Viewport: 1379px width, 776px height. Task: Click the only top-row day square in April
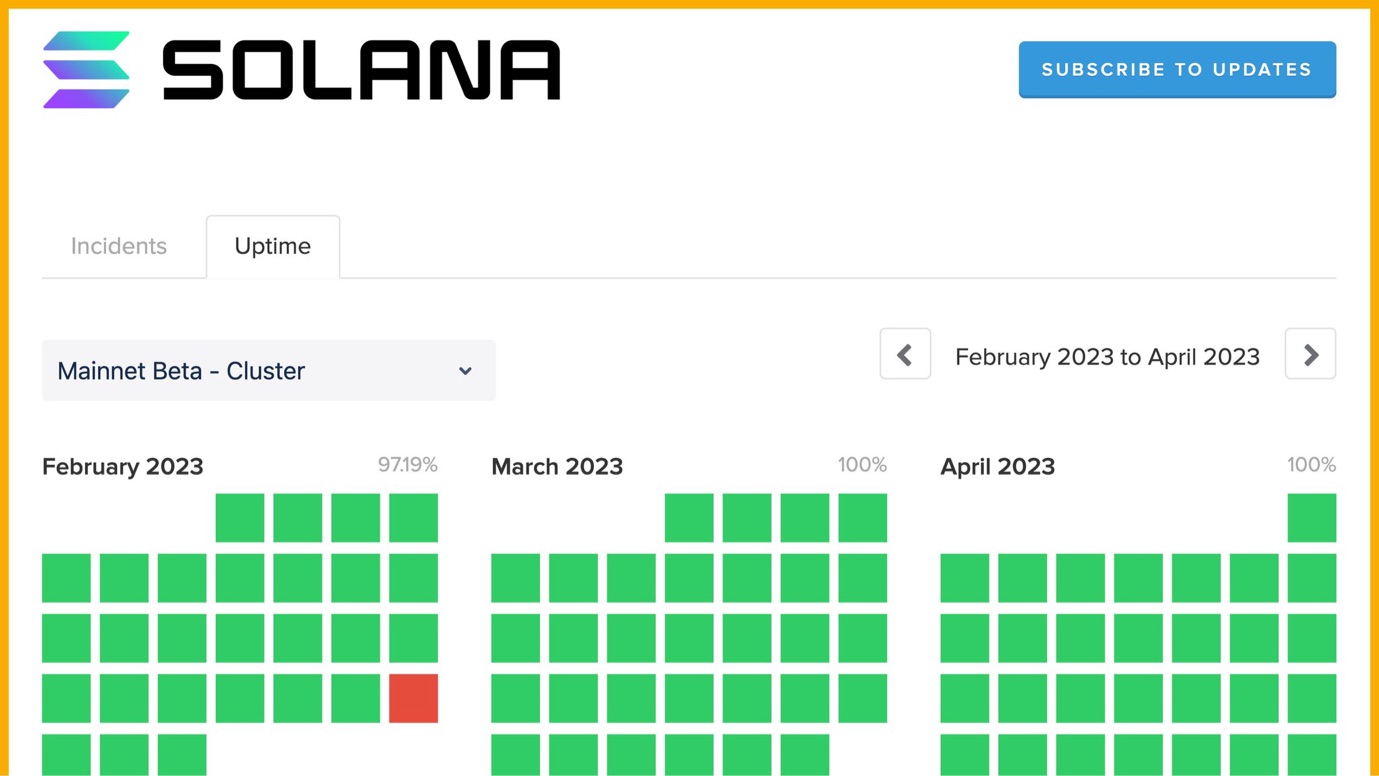click(x=1311, y=518)
